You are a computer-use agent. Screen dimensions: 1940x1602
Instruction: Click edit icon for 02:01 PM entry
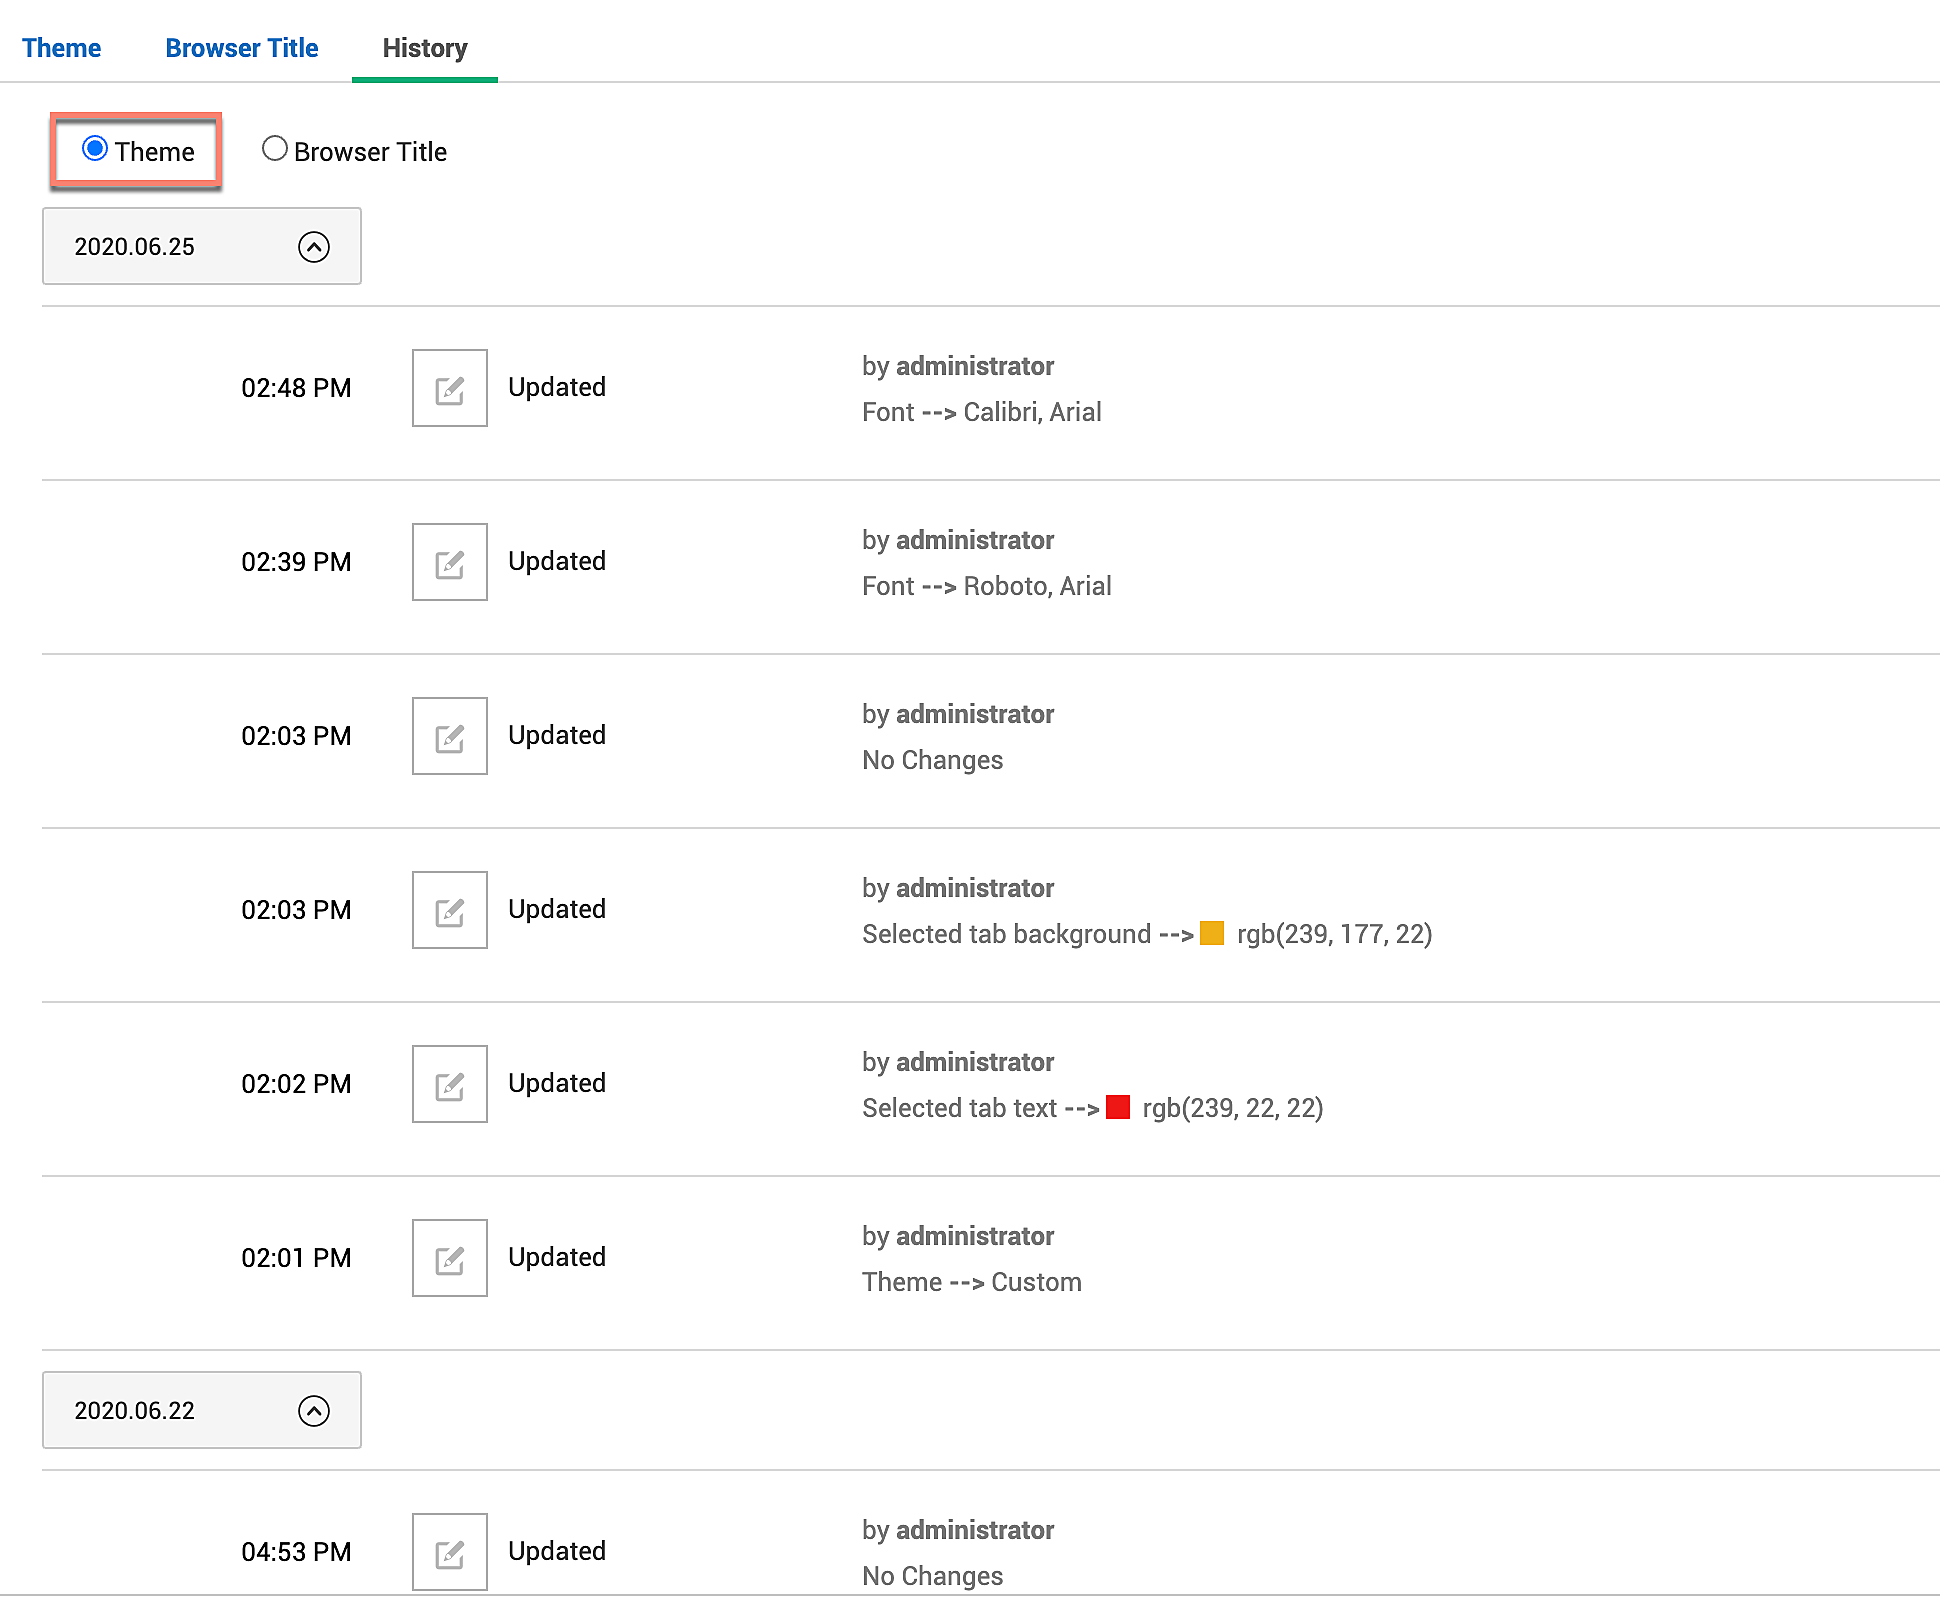click(x=449, y=1258)
